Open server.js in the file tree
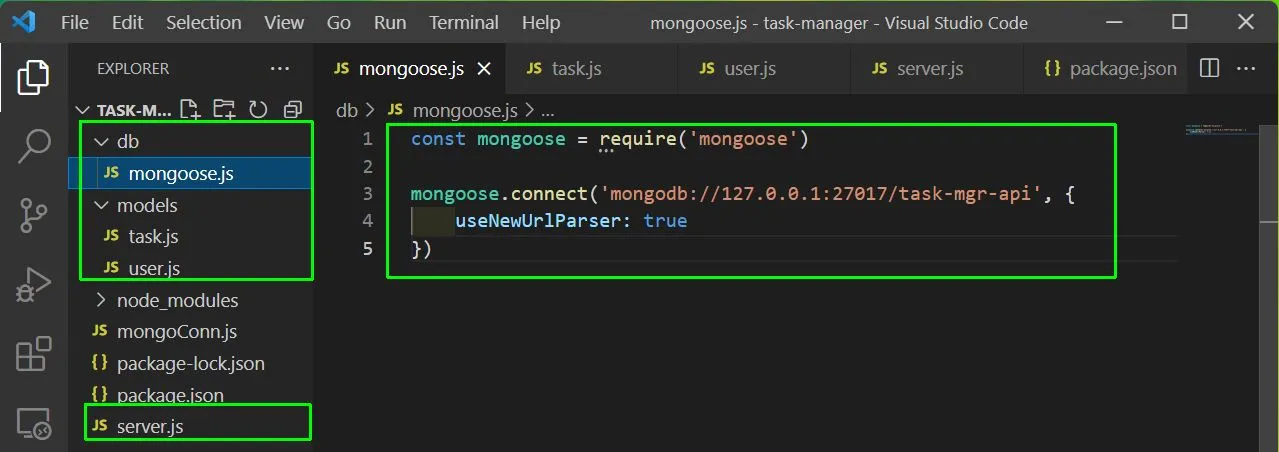Image resolution: width=1279 pixels, height=452 pixels. 191,427
